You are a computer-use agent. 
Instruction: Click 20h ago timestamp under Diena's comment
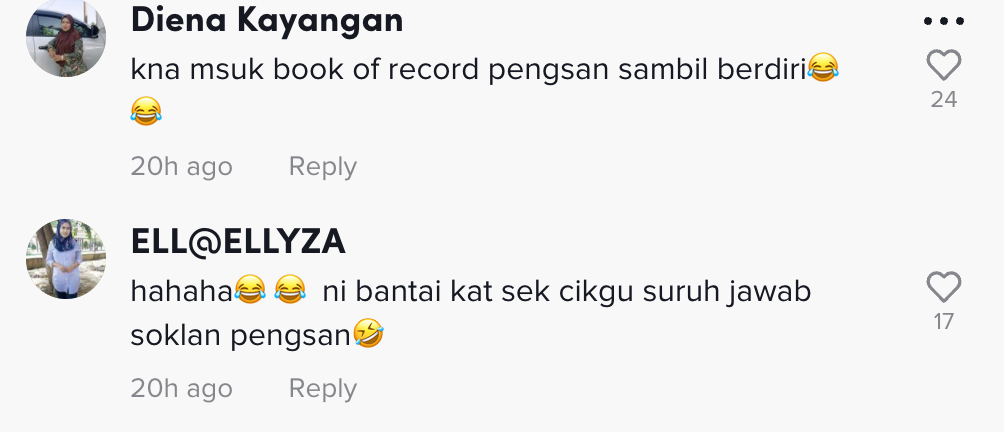[181, 166]
